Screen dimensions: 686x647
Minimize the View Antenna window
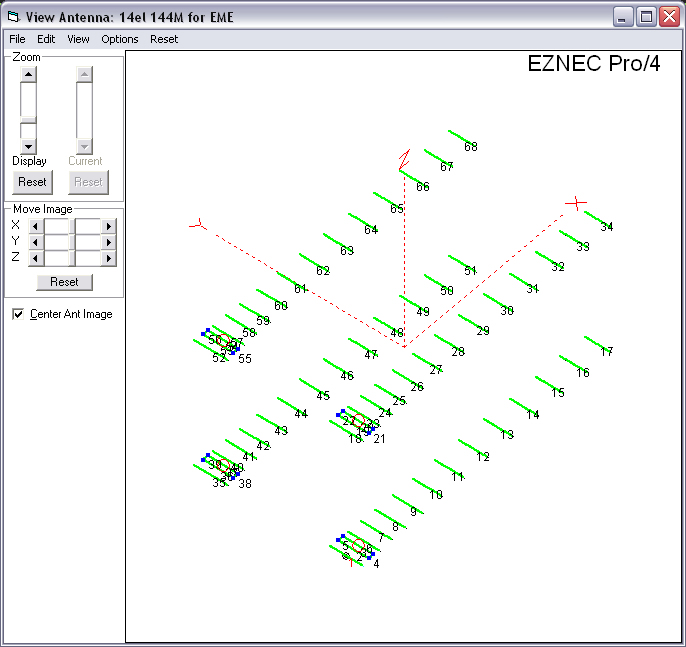point(623,17)
